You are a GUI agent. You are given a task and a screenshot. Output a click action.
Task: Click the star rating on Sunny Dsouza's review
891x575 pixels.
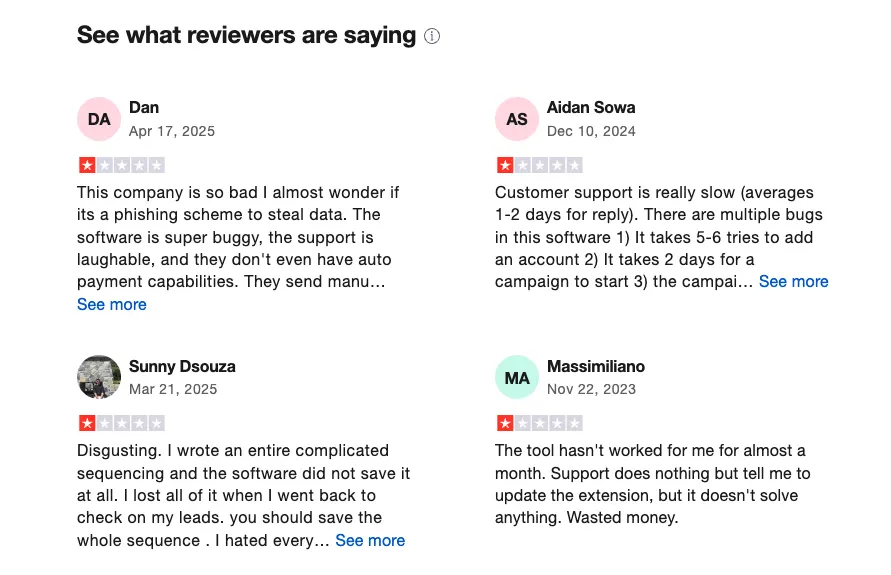click(x=121, y=423)
